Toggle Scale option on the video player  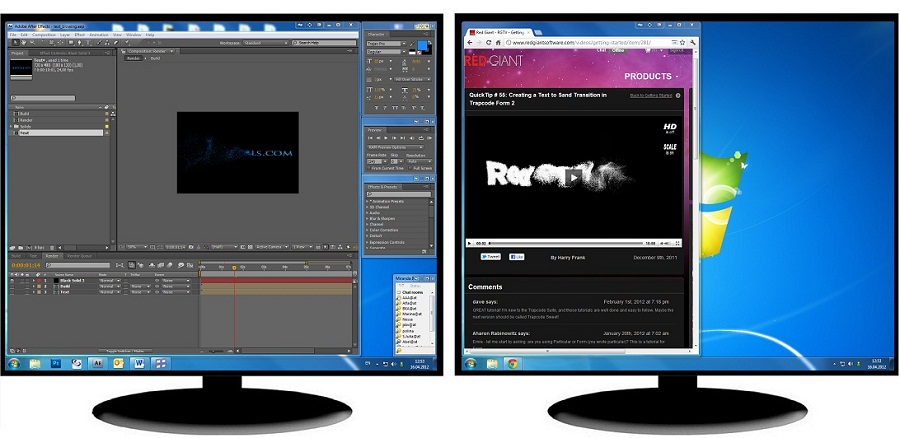pyautogui.click(x=669, y=149)
